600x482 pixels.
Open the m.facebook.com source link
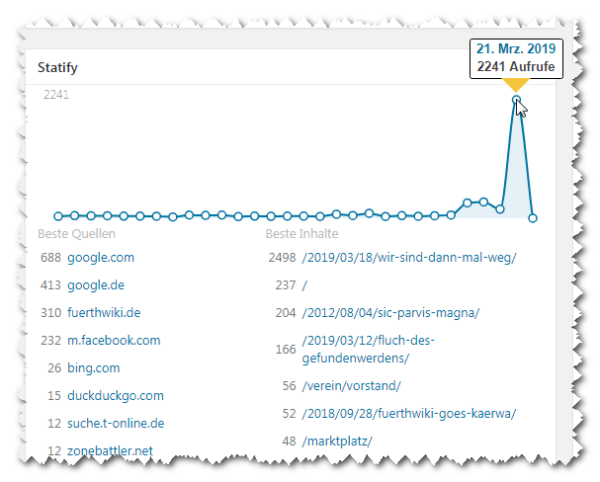(x=114, y=340)
